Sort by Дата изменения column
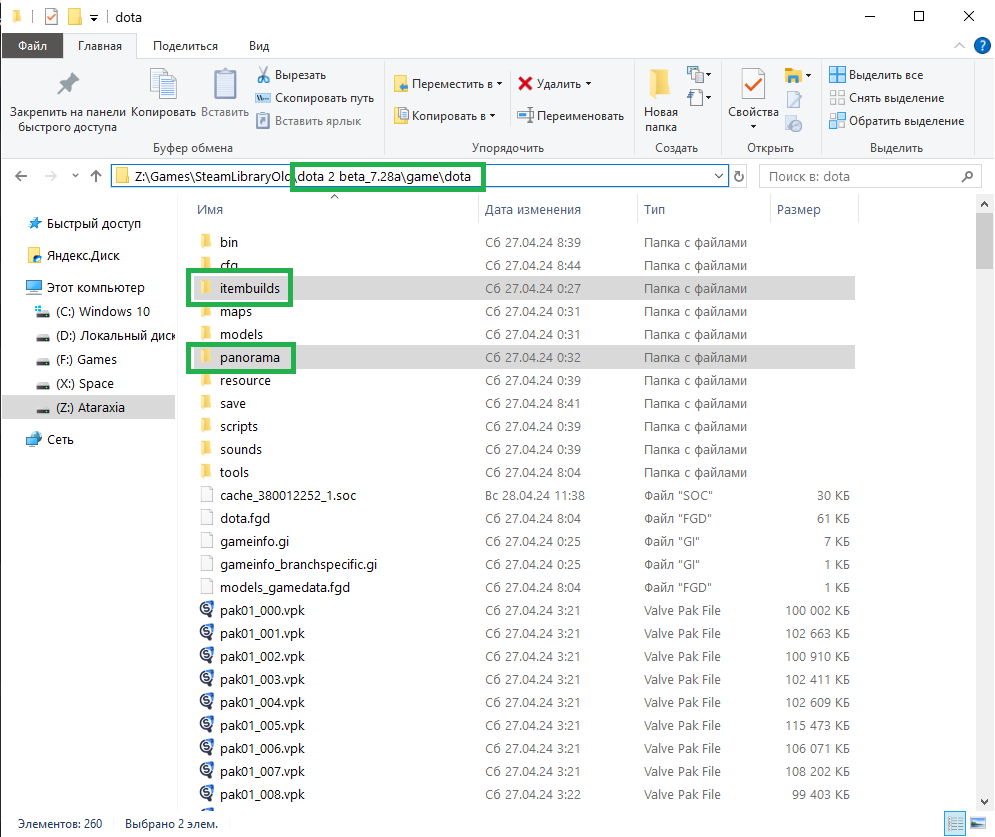The height and width of the screenshot is (837, 995). point(532,209)
